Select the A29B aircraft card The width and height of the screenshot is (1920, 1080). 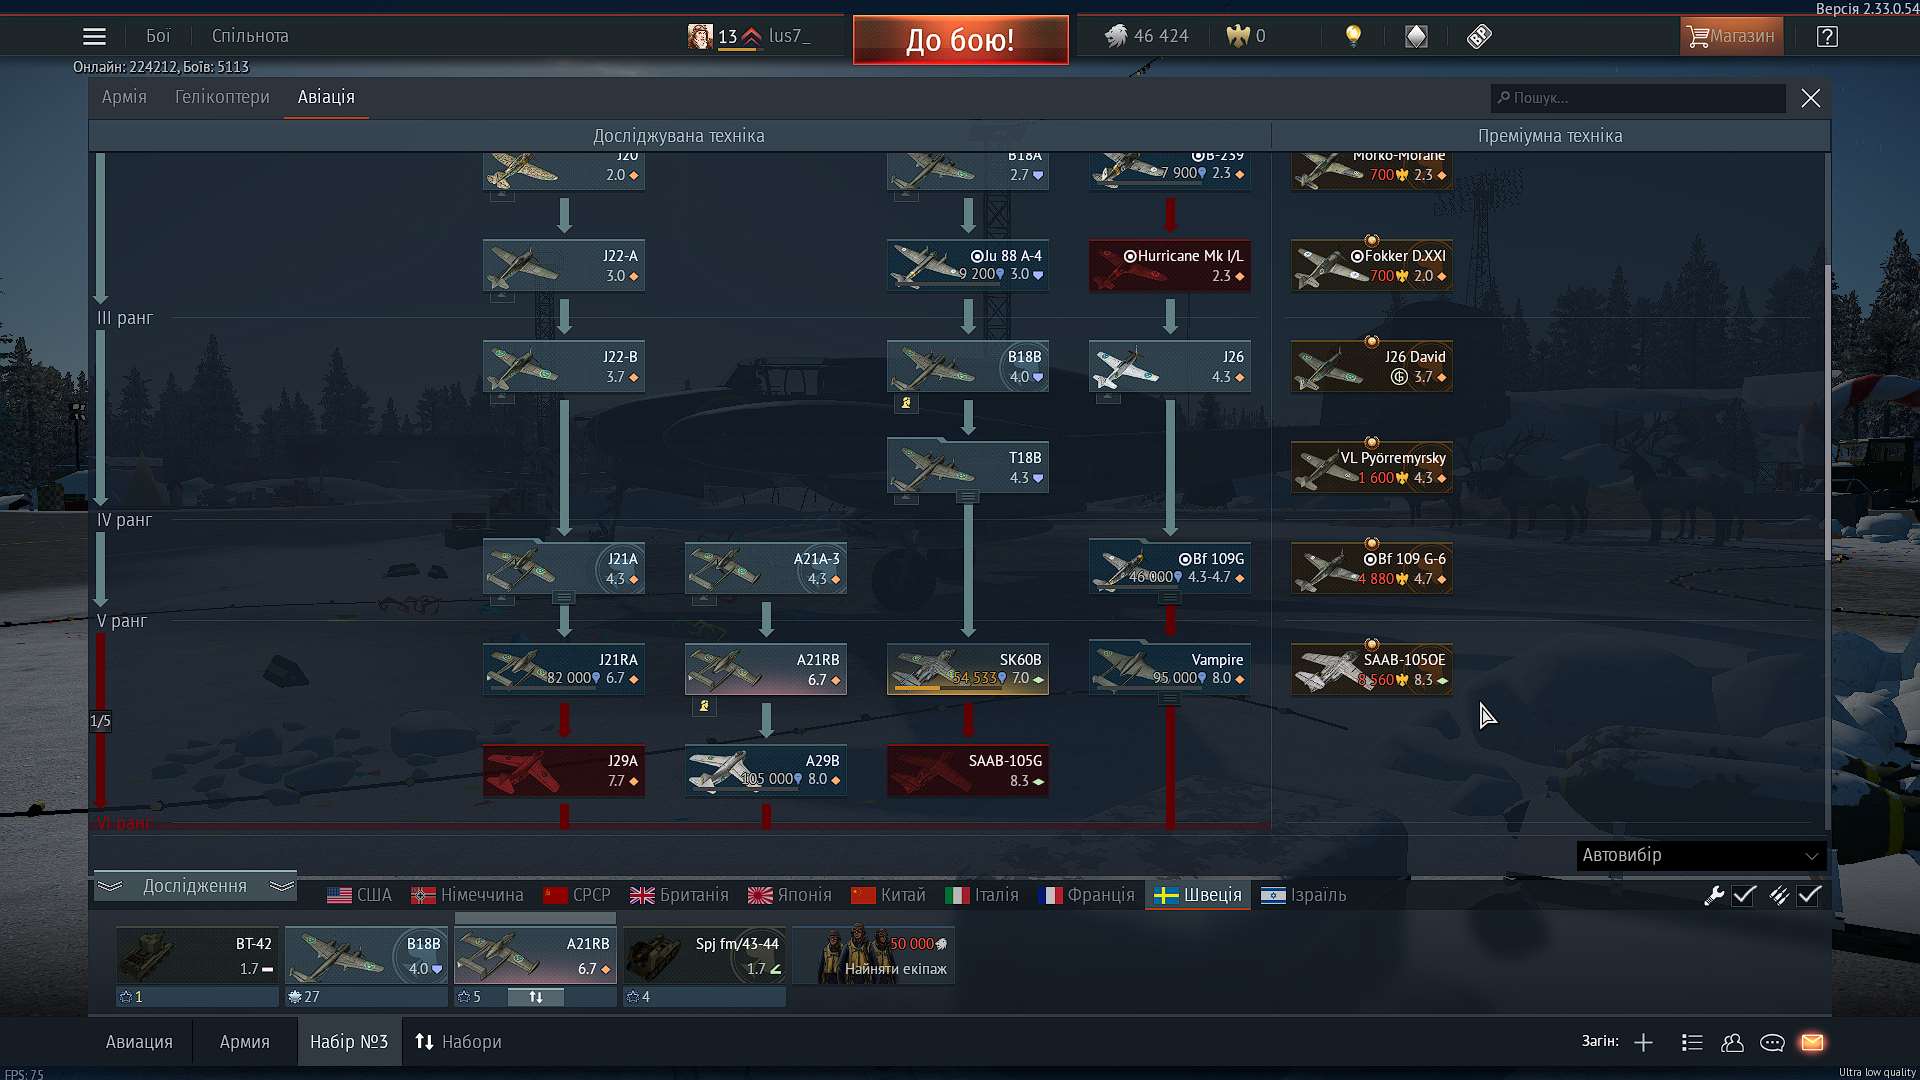766,770
